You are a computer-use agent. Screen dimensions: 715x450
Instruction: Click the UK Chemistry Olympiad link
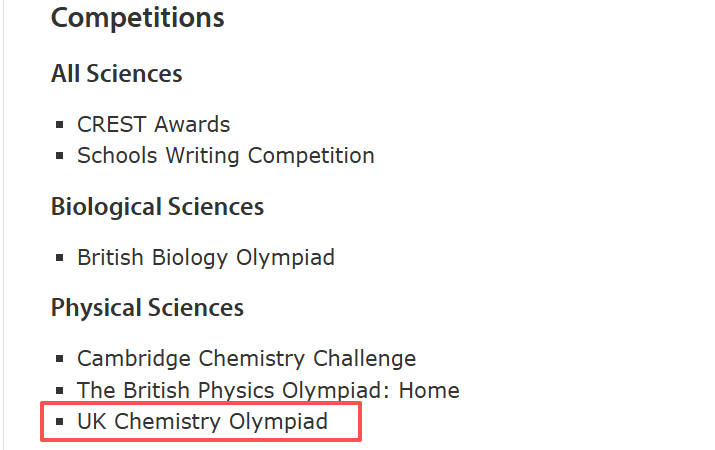click(202, 422)
